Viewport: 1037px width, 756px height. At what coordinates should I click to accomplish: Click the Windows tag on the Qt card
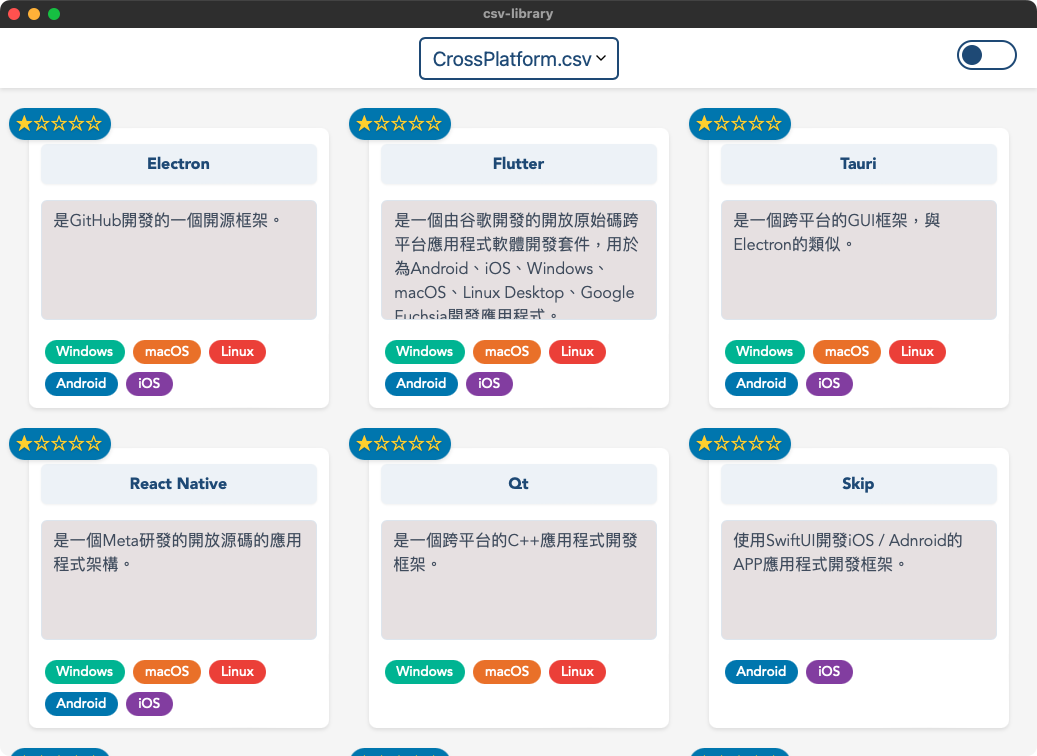click(x=425, y=672)
